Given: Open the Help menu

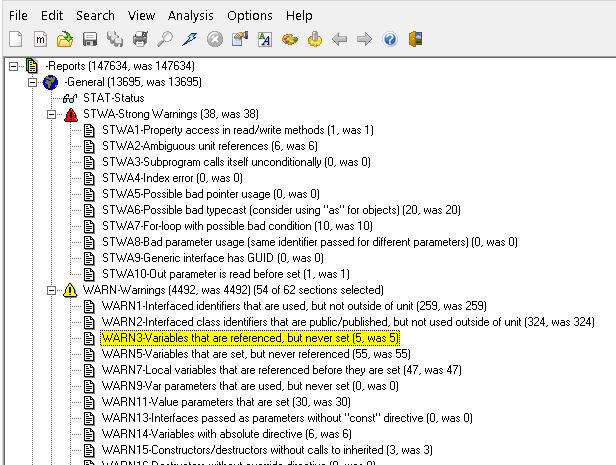Looking at the screenshot, I should [x=299, y=16].
